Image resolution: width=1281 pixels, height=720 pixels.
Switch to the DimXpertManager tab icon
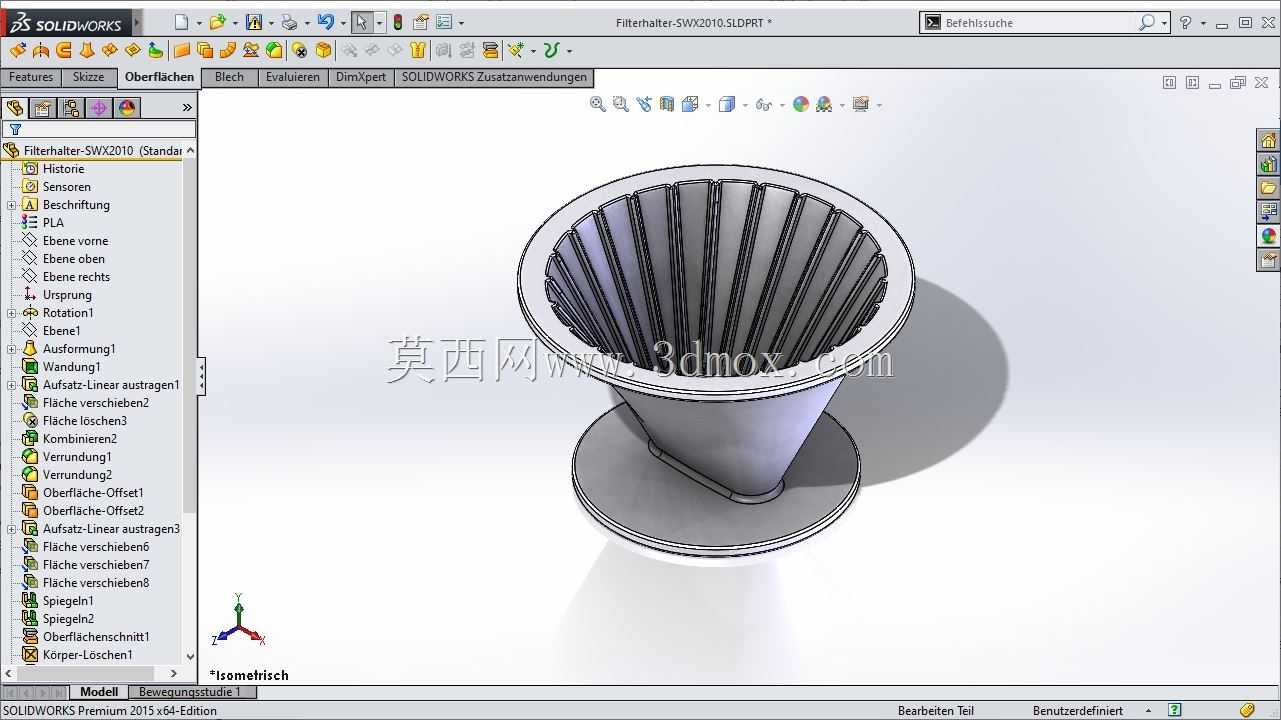pyautogui.click(x=98, y=108)
